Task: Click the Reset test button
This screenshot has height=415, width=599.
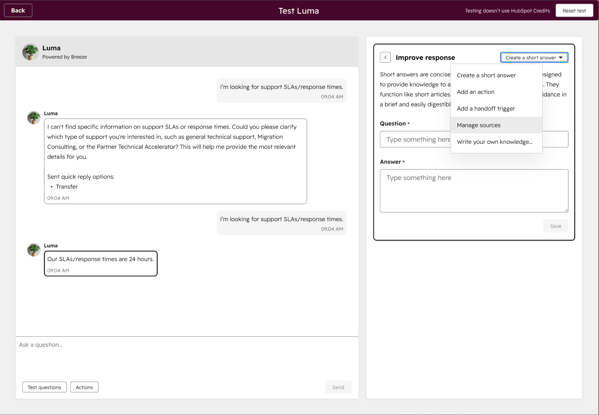Action: pos(574,11)
